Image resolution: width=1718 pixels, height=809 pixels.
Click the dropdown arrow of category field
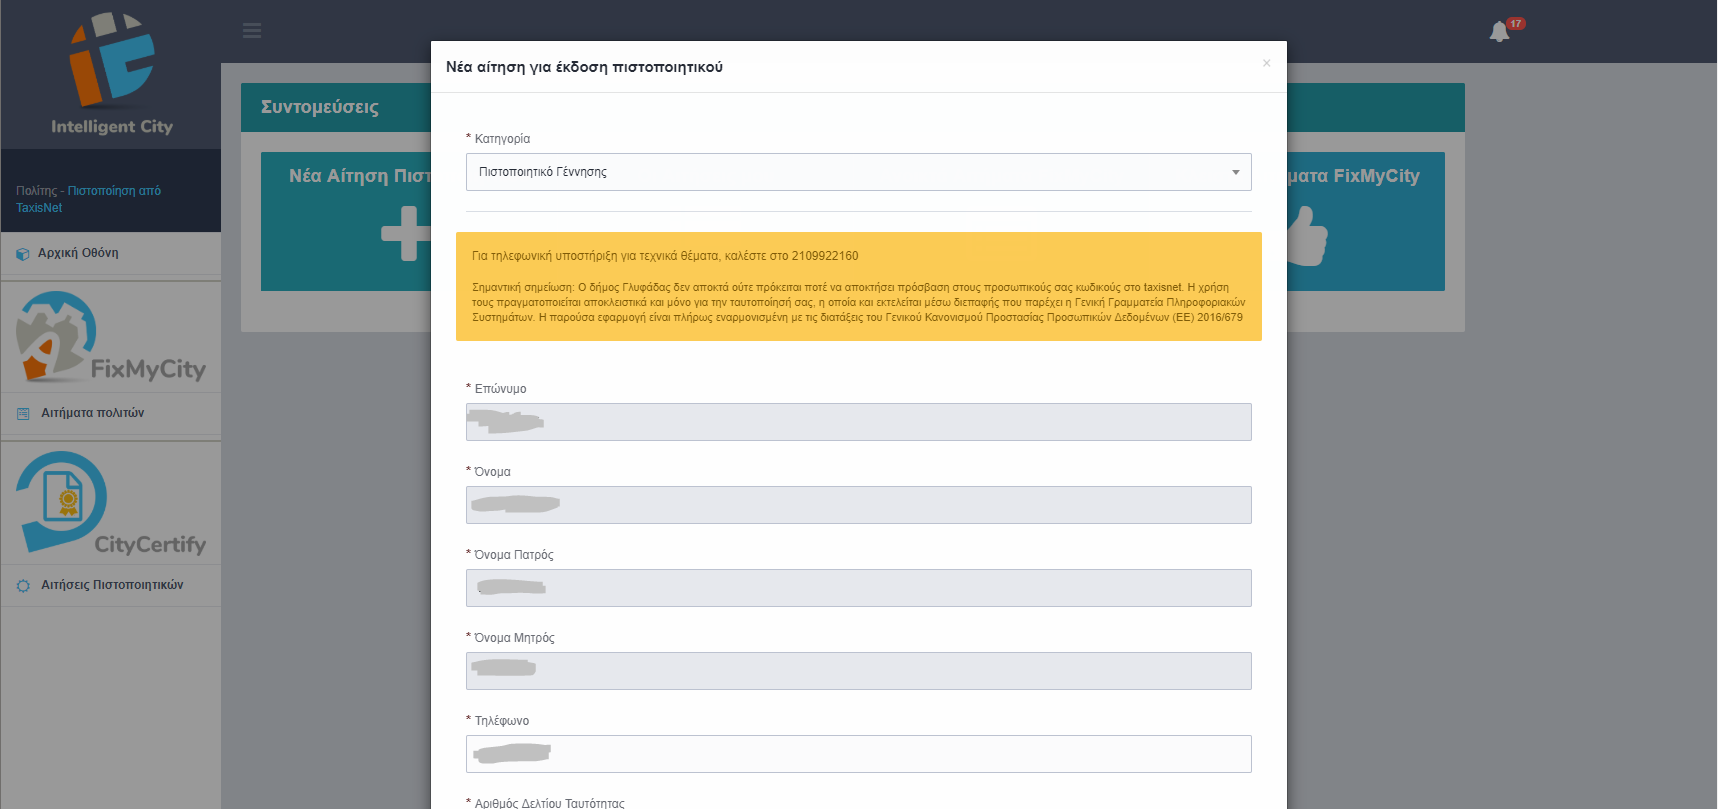(1235, 172)
